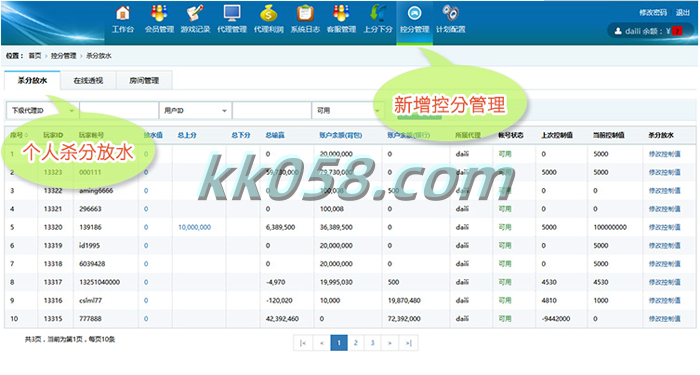Click 放水值 0 for player 777888
Viewport: 700px width, 375px height.
coord(146,319)
